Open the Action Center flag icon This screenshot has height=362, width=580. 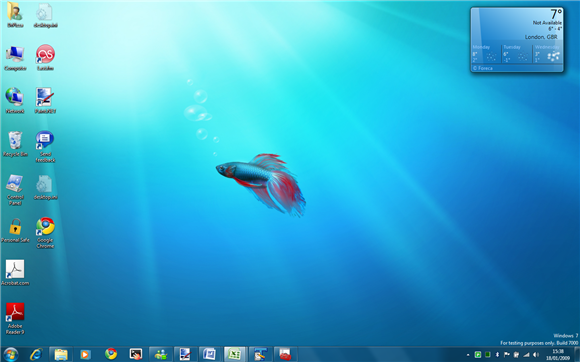click(x=507, y=355)
